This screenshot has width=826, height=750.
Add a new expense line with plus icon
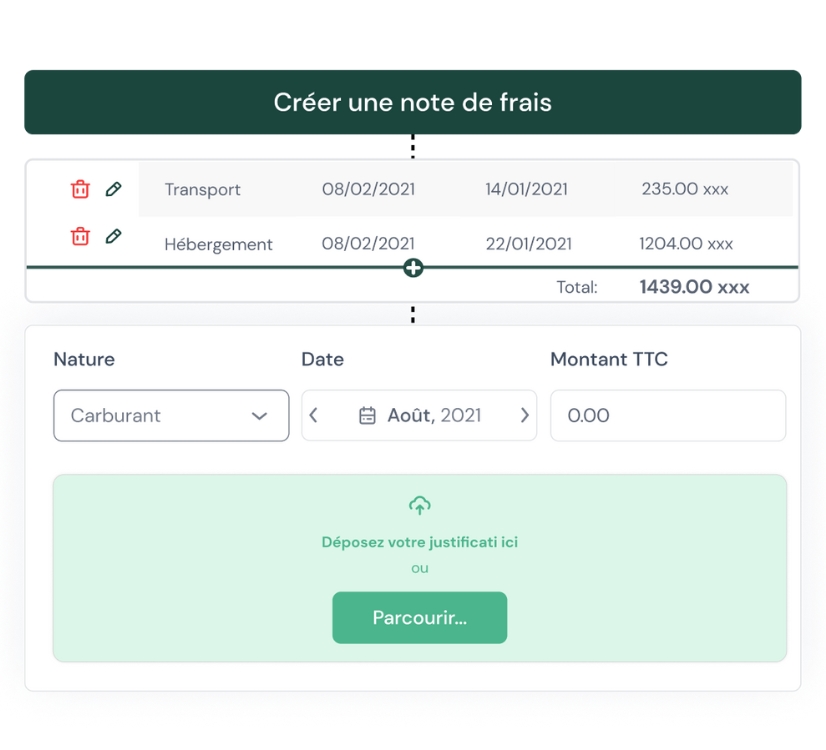413,268
